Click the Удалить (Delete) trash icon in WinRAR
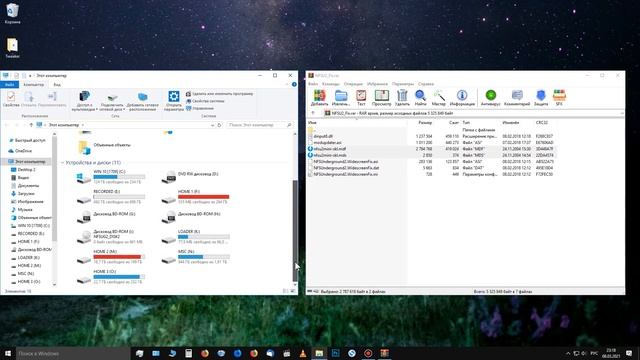Image resolution: width=640 pixels, height=360 pixels. (x=402, y=98)
